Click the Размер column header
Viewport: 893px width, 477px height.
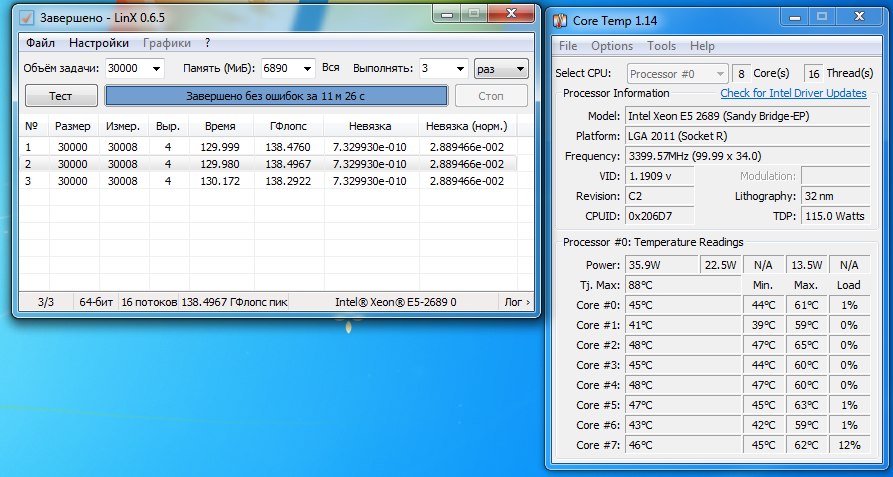tap(74, 126)
